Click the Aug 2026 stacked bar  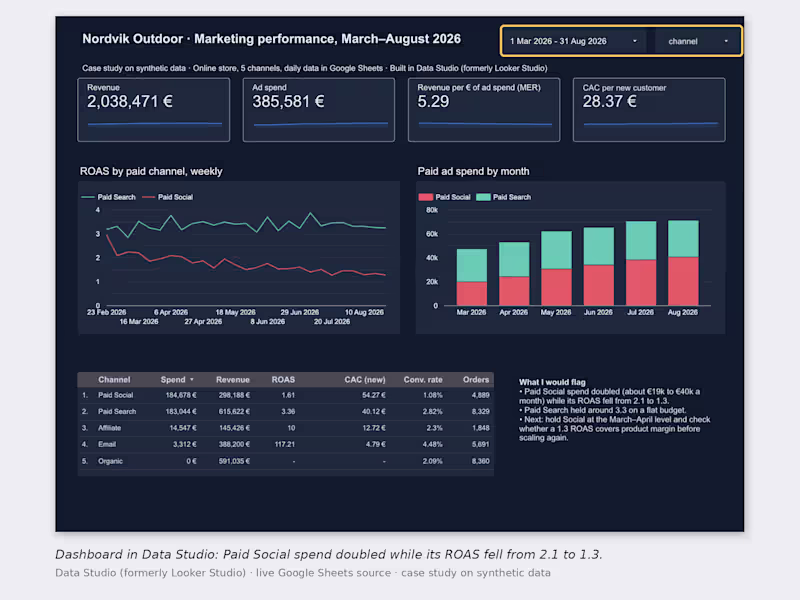point(683,263)
